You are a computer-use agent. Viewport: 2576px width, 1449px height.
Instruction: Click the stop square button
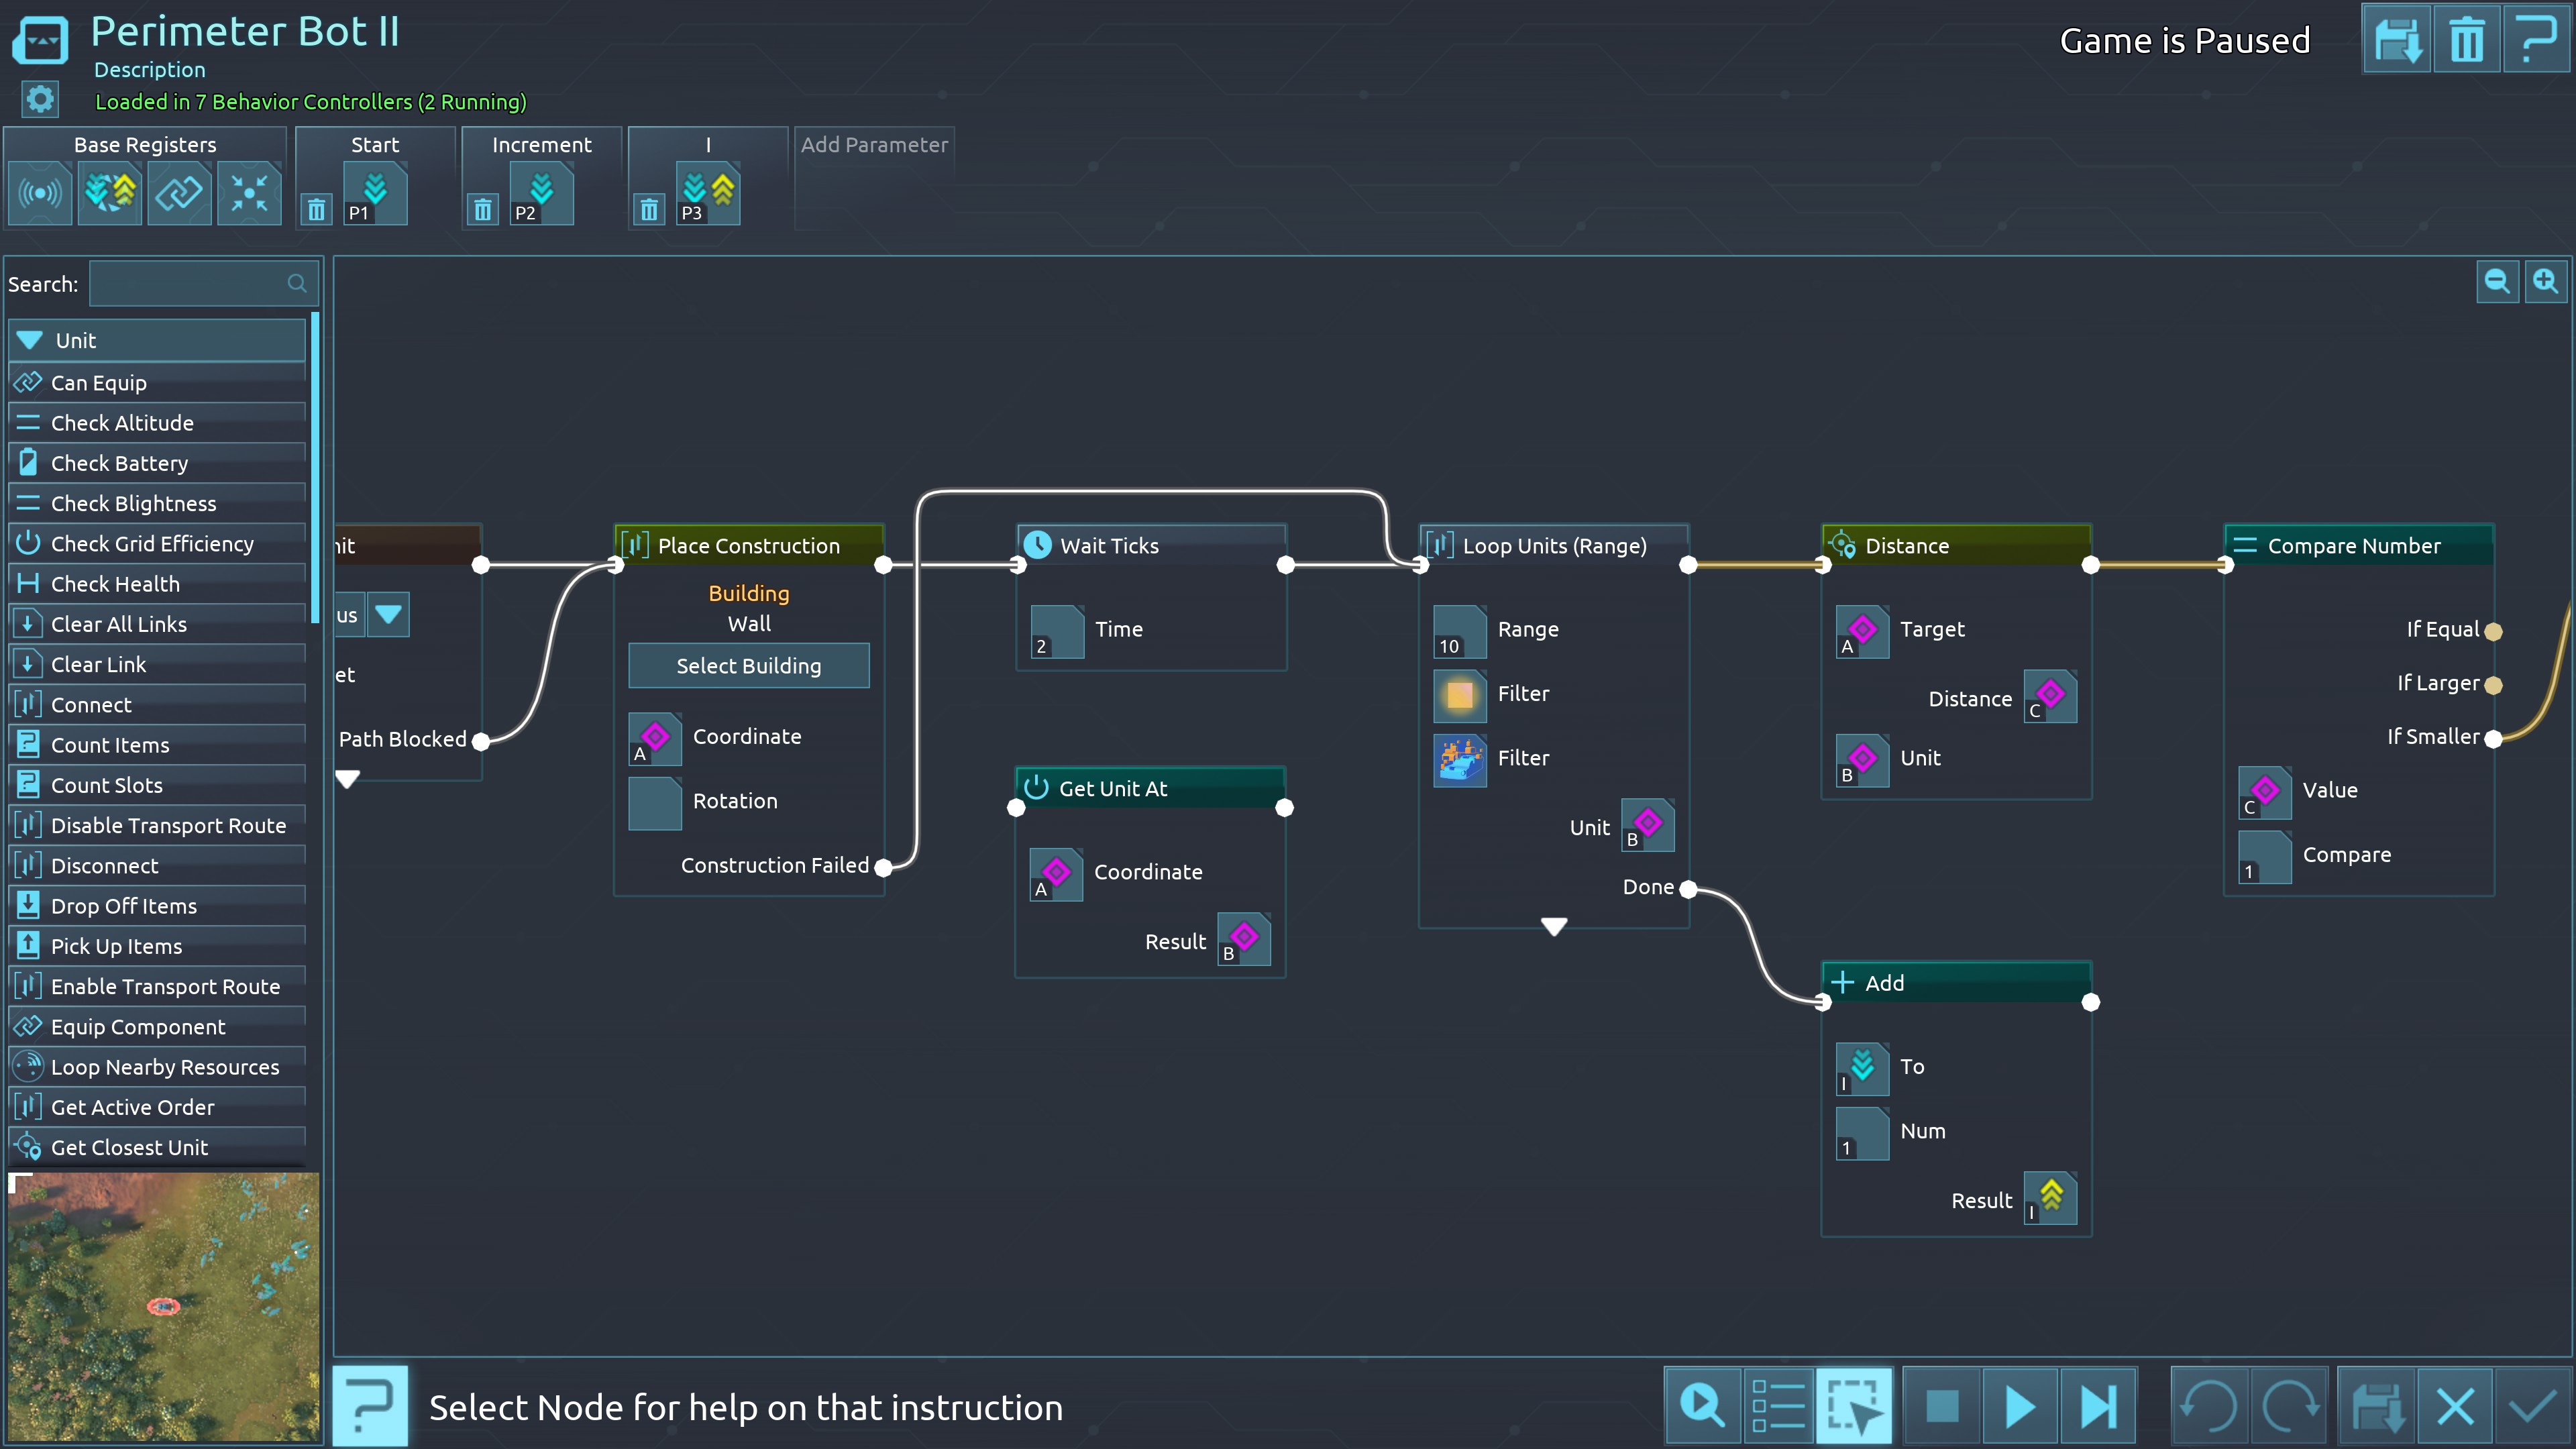coord(1942,1406)
